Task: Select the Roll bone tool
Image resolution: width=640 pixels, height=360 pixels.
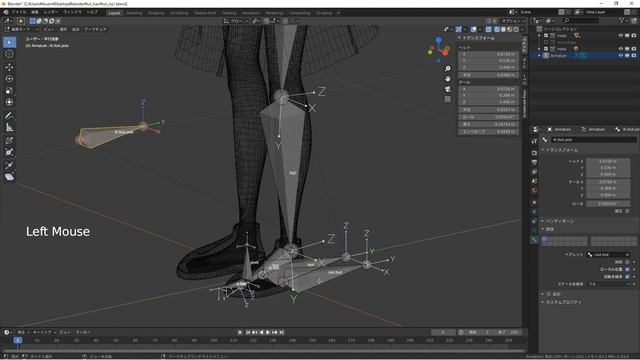Action: (x=9, y=140)
